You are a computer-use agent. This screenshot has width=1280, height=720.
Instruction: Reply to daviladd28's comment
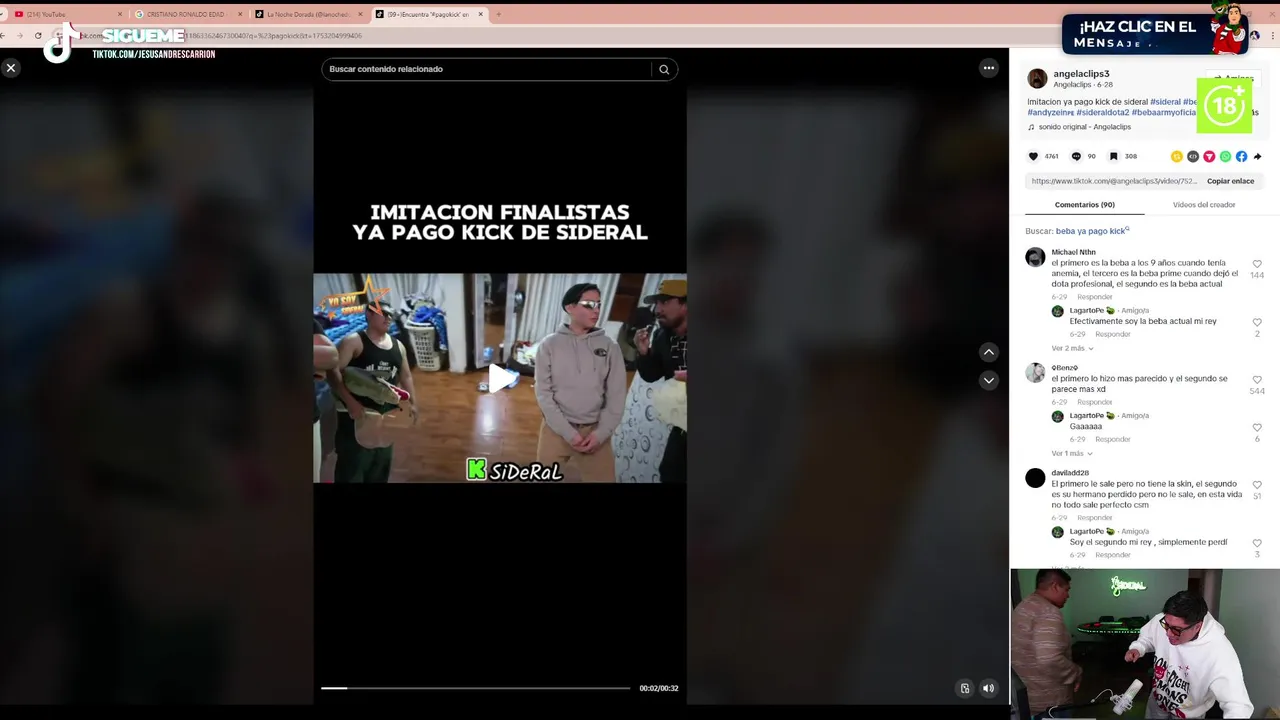(1095, 518)
